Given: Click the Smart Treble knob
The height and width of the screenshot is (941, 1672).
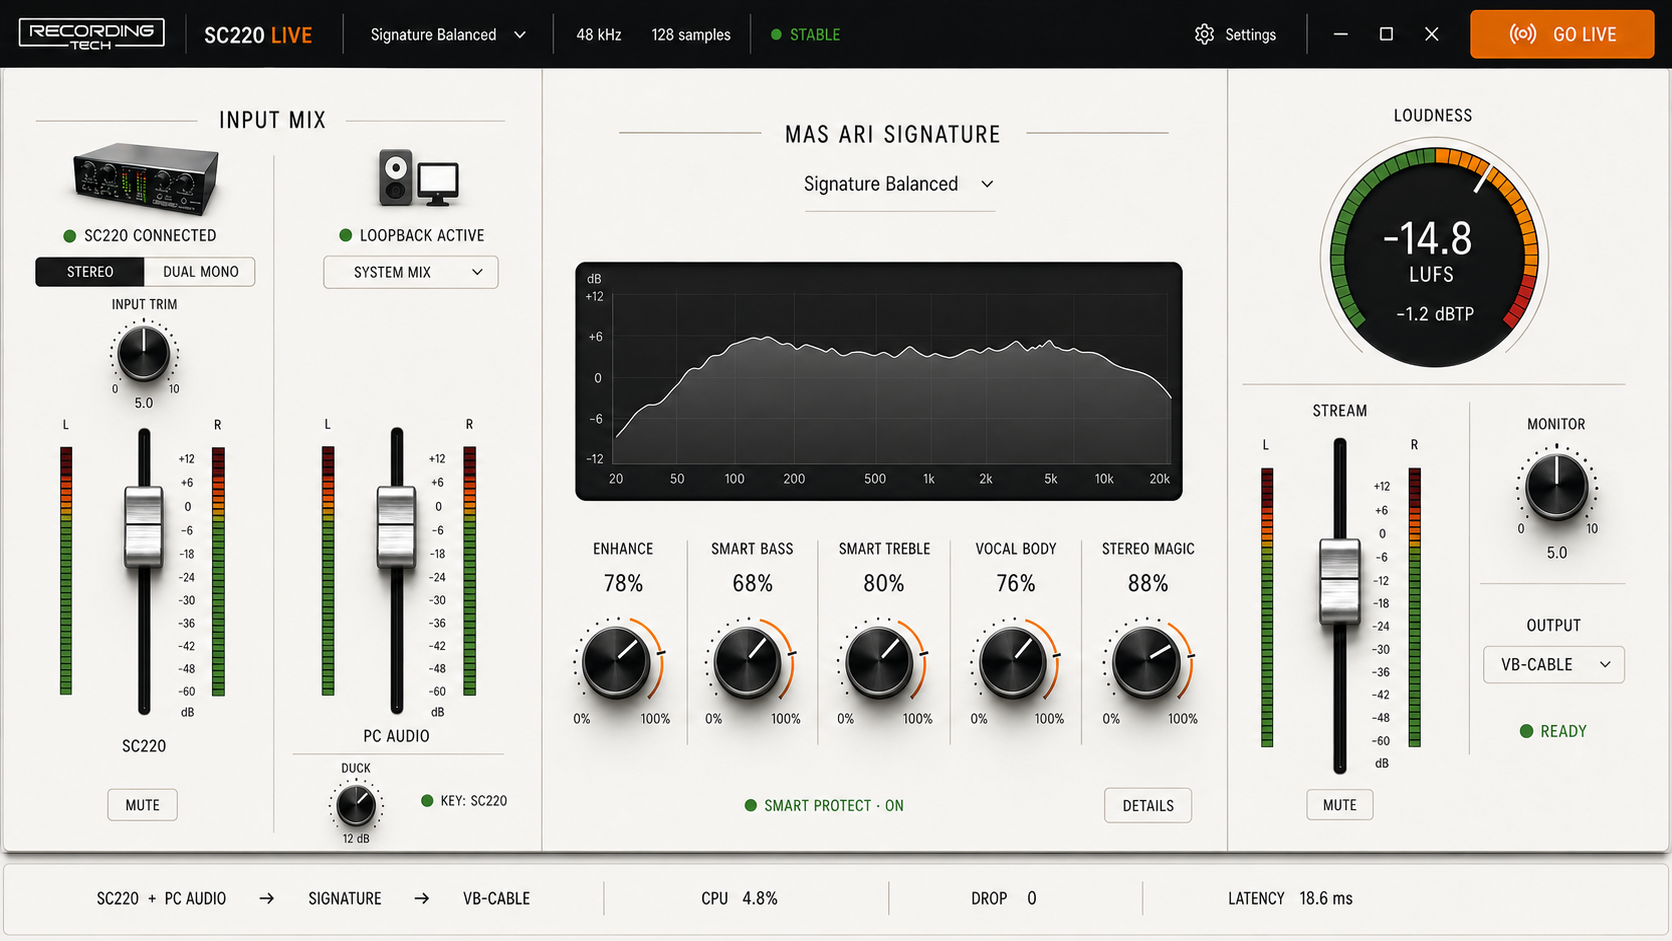Looking at the screenshot, I should (881, 660).
